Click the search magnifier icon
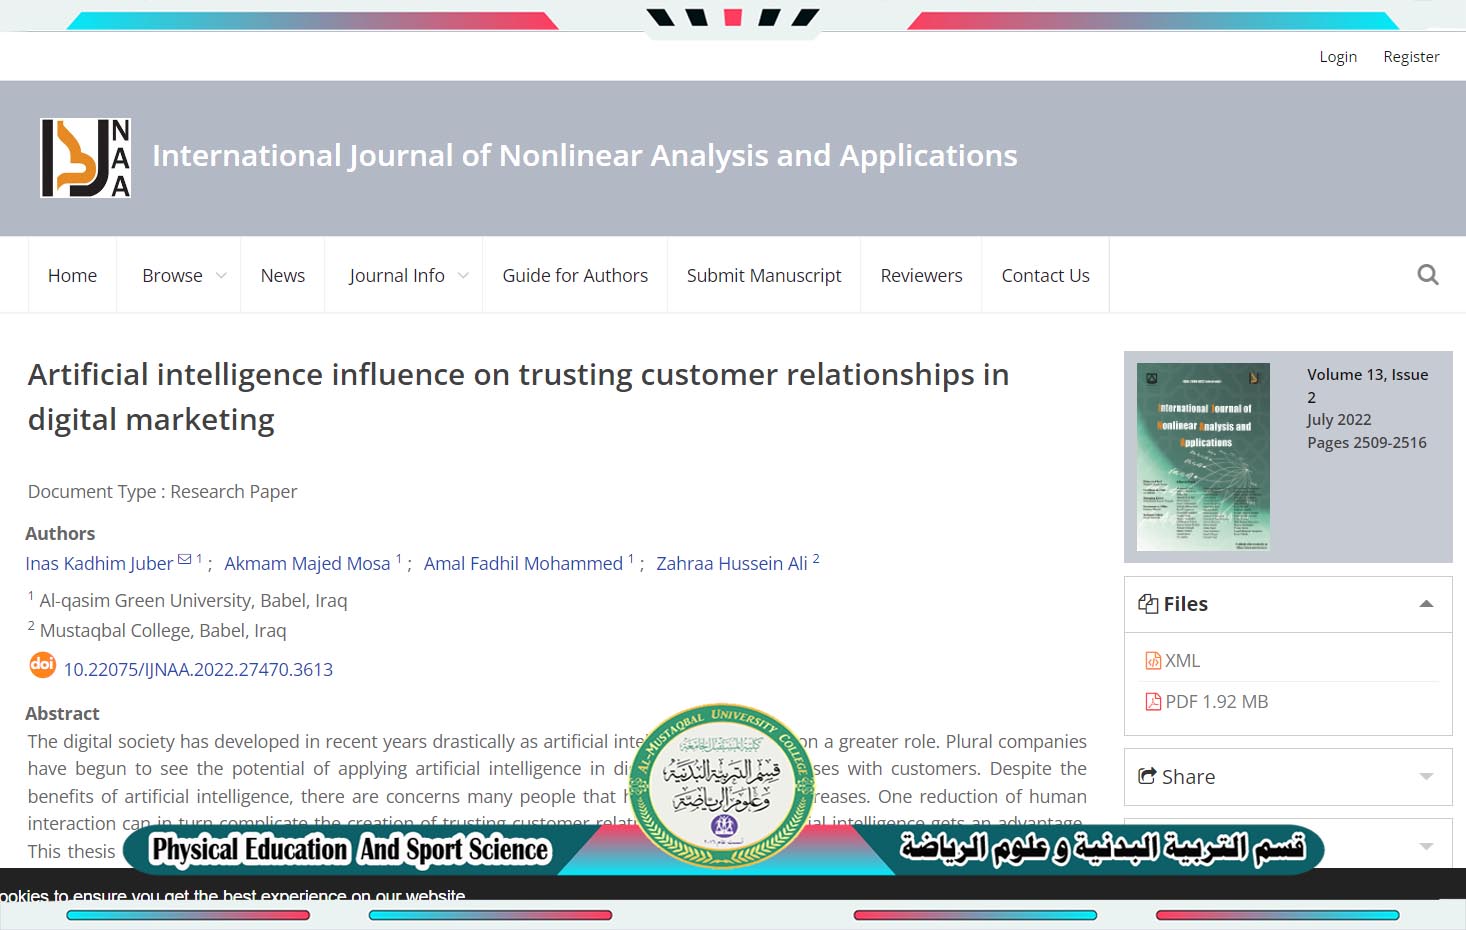 click(1427, 275)
